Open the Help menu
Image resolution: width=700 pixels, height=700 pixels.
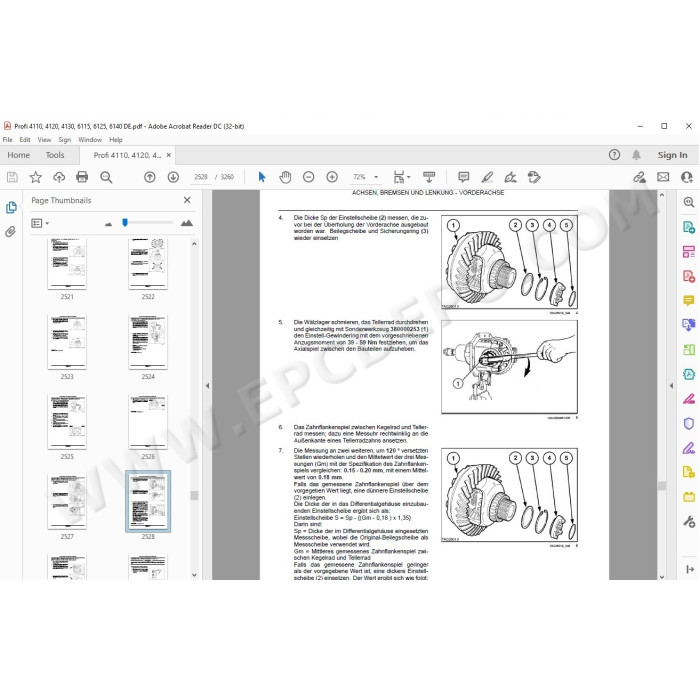[x=116, y=140]
